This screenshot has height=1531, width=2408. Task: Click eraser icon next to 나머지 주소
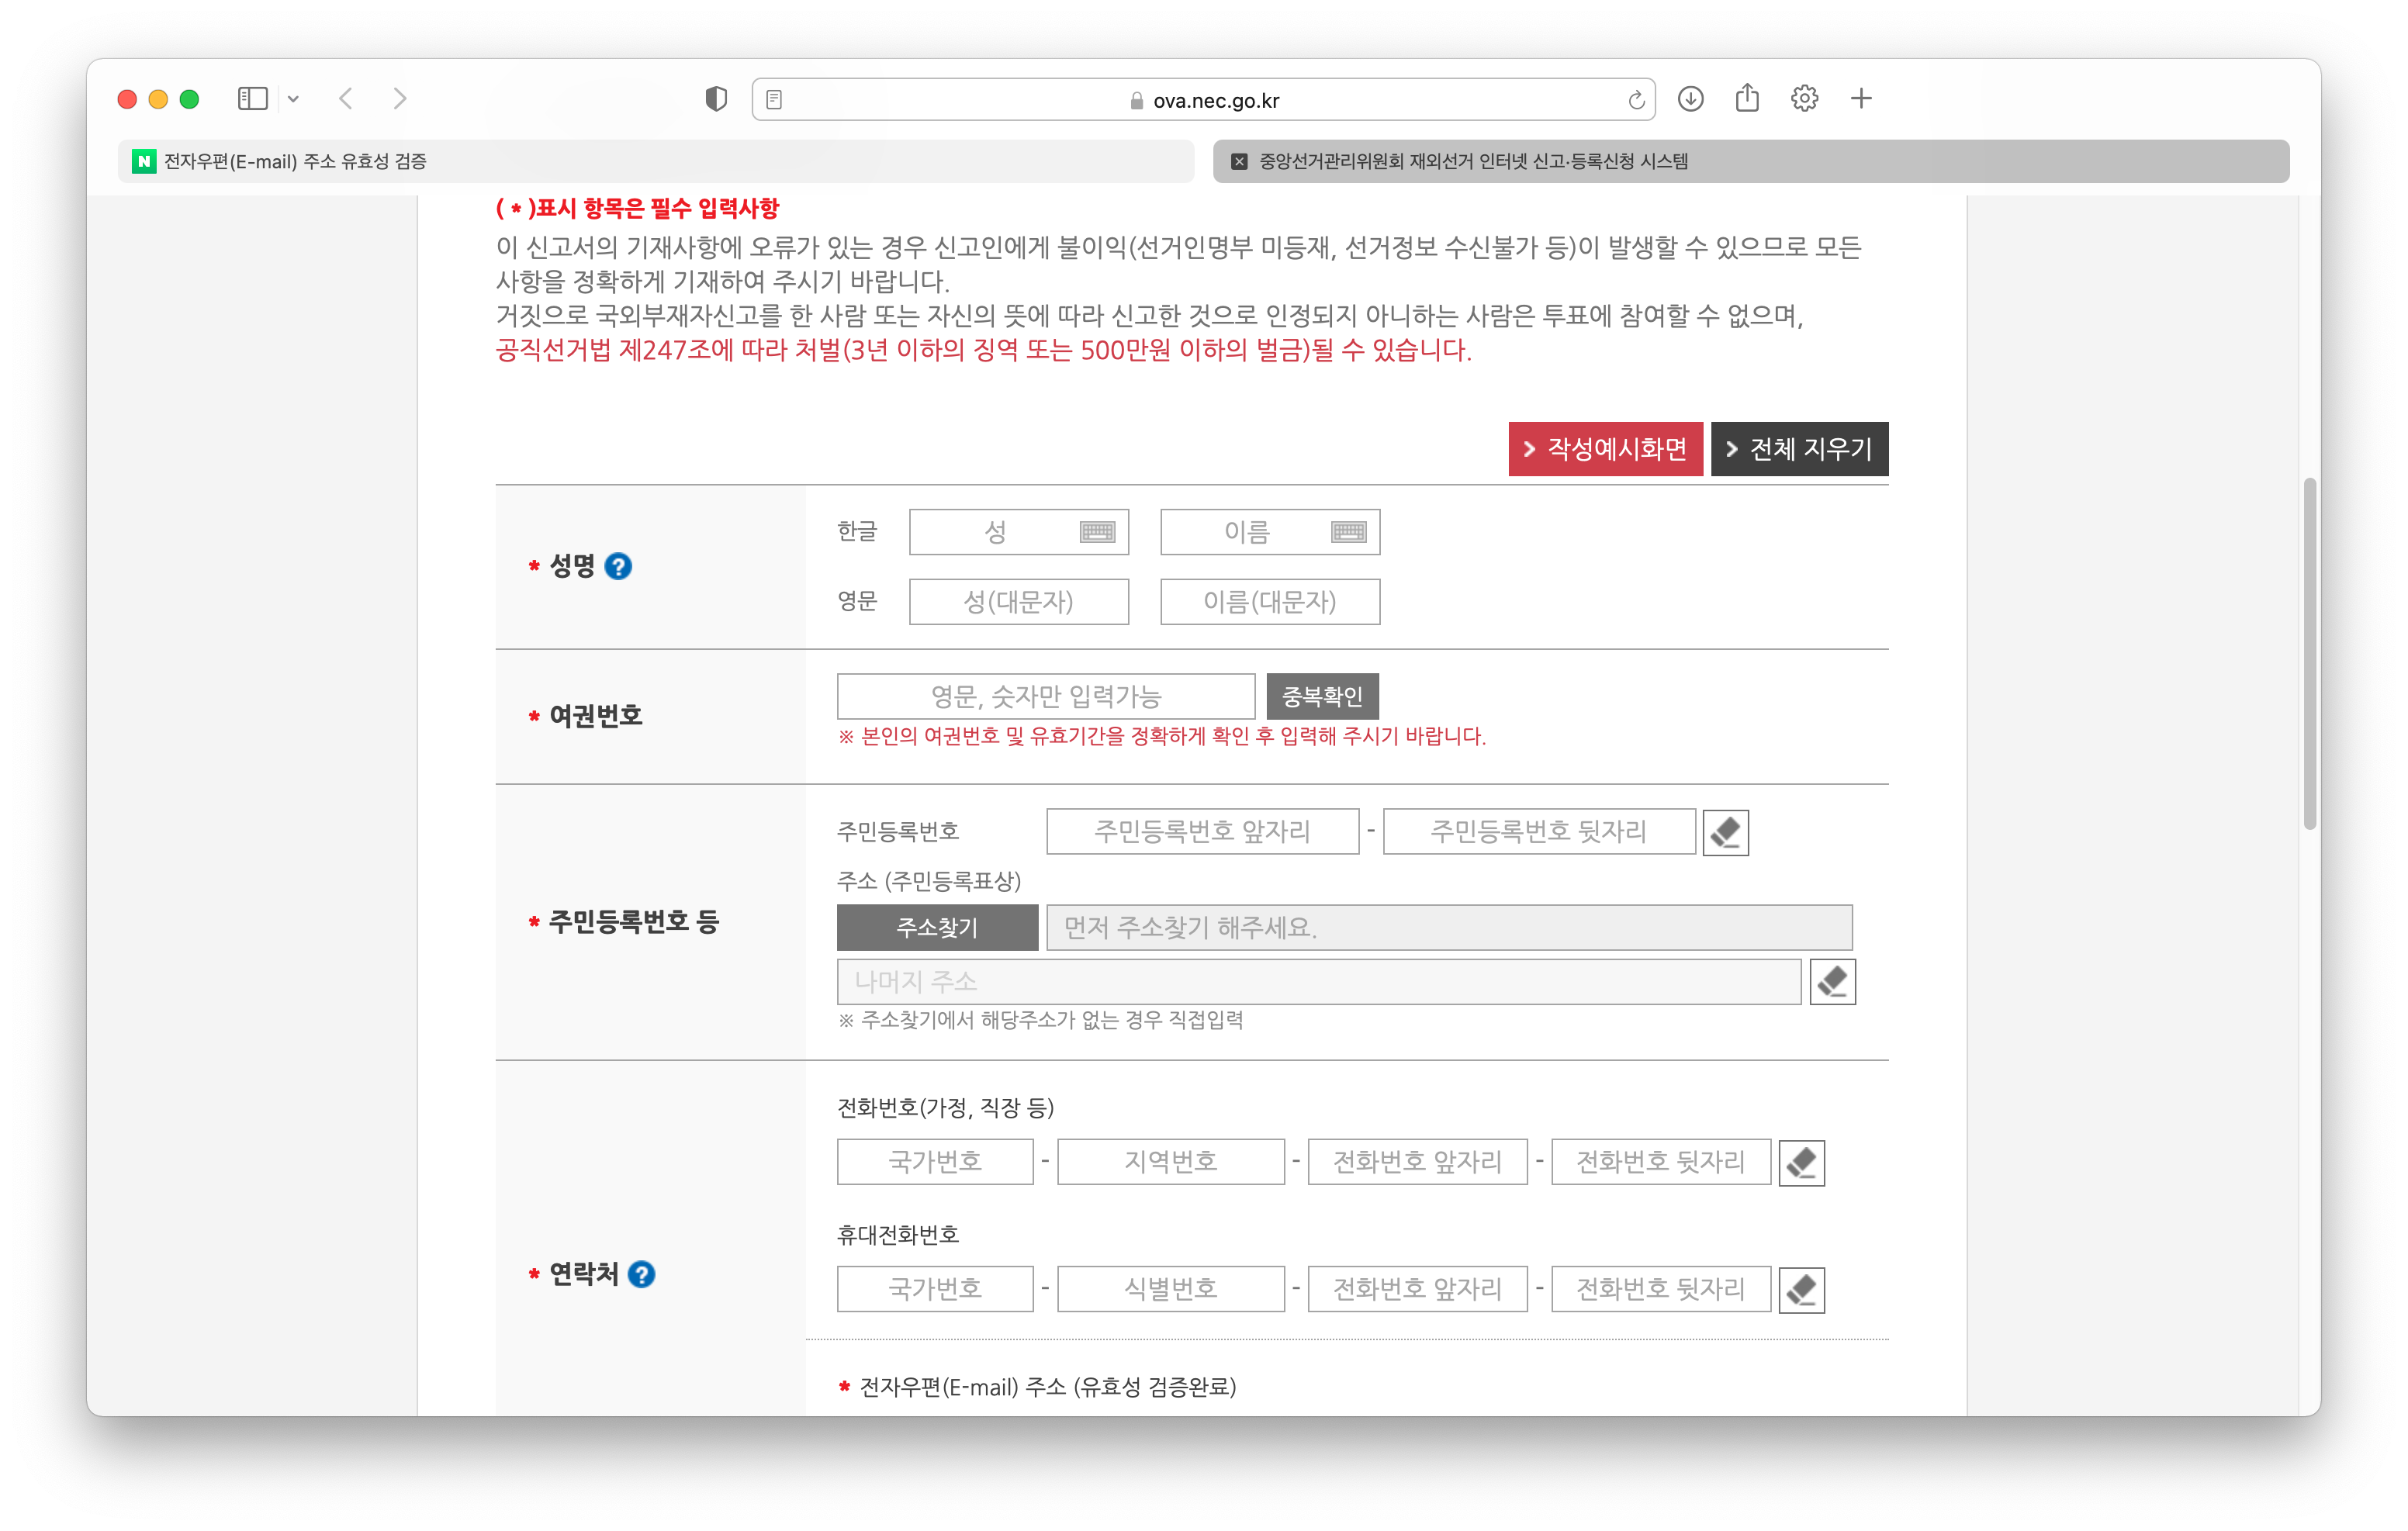coord(1832,982)
